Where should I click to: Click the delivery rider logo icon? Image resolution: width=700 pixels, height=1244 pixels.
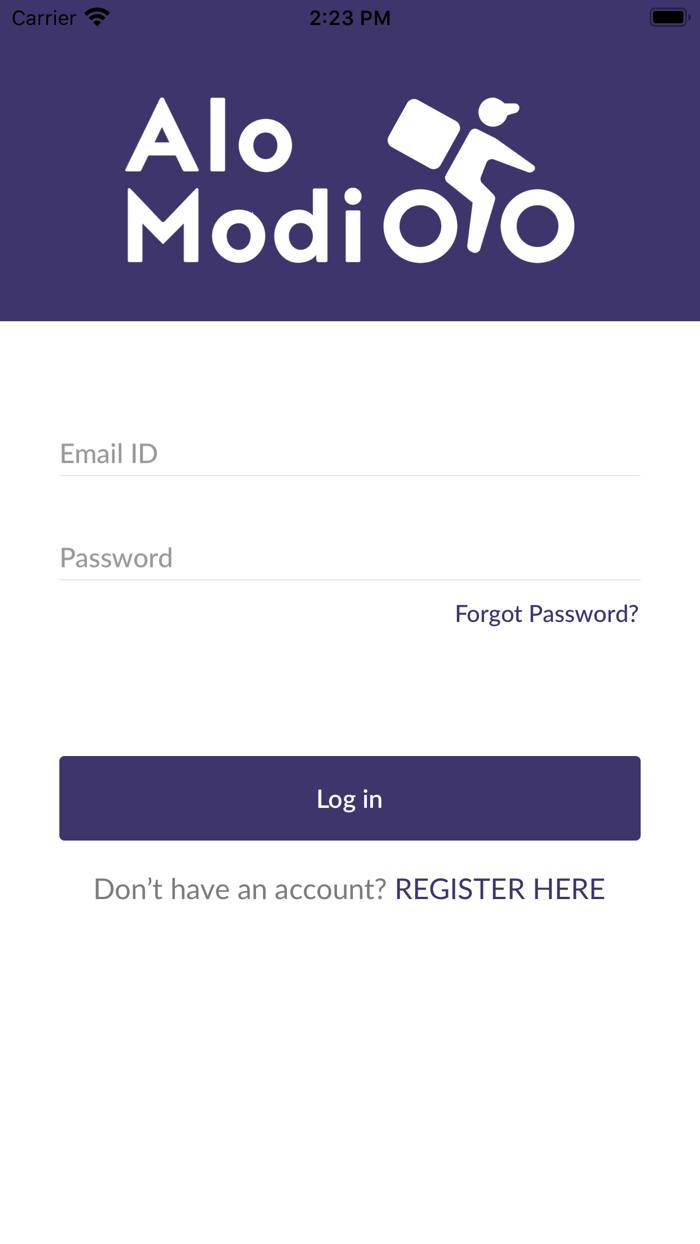479,180
